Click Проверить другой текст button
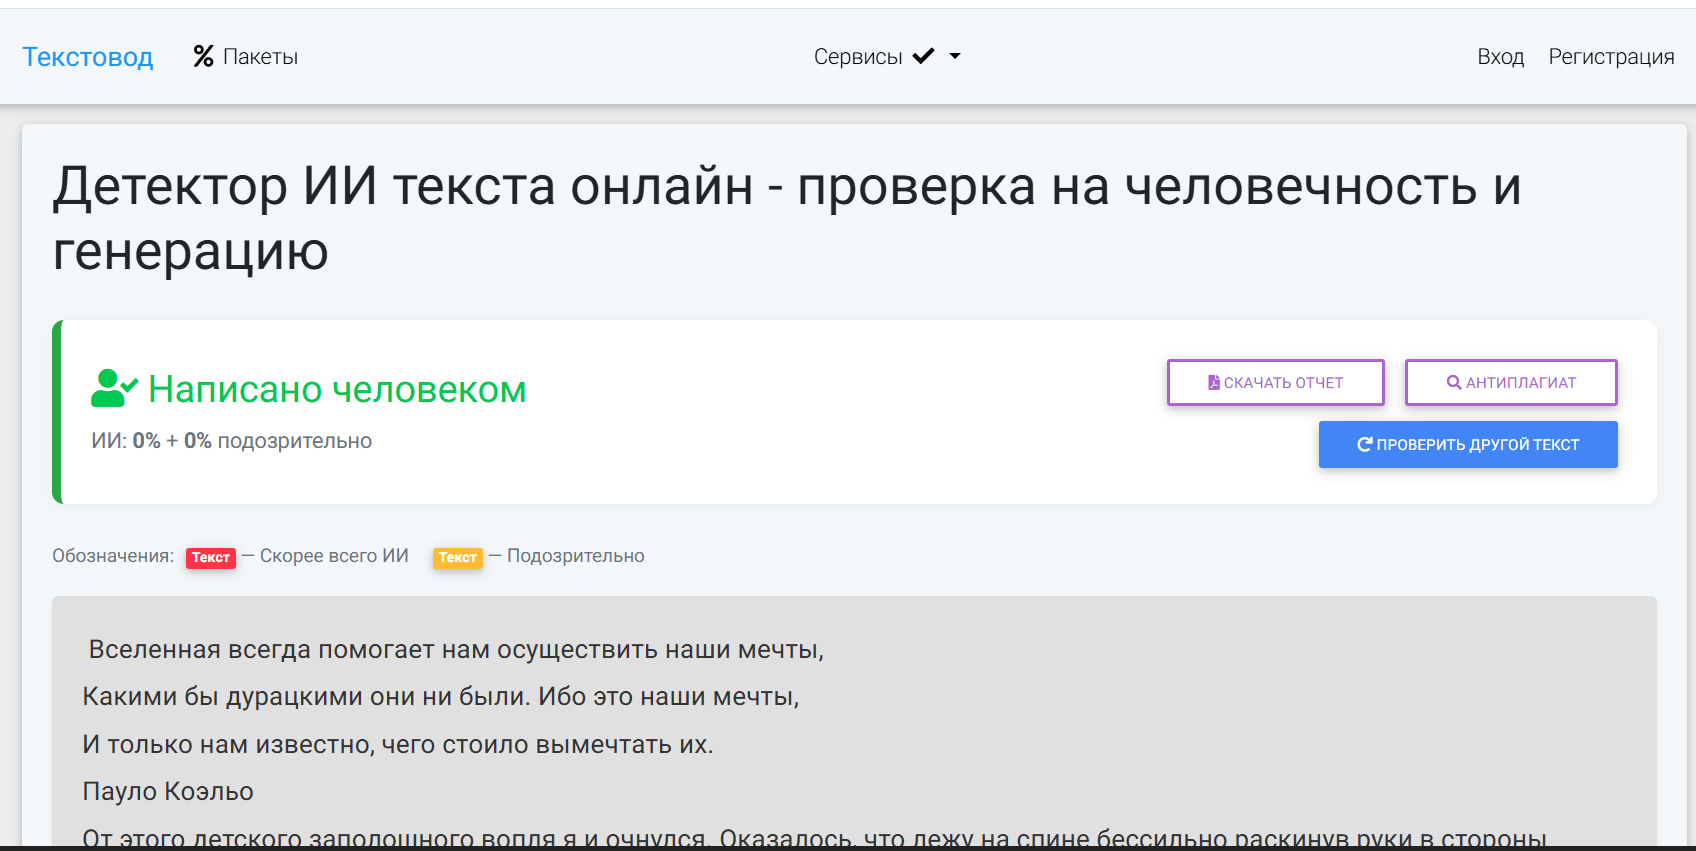Screen dimensions: 1696x851 1468,444
